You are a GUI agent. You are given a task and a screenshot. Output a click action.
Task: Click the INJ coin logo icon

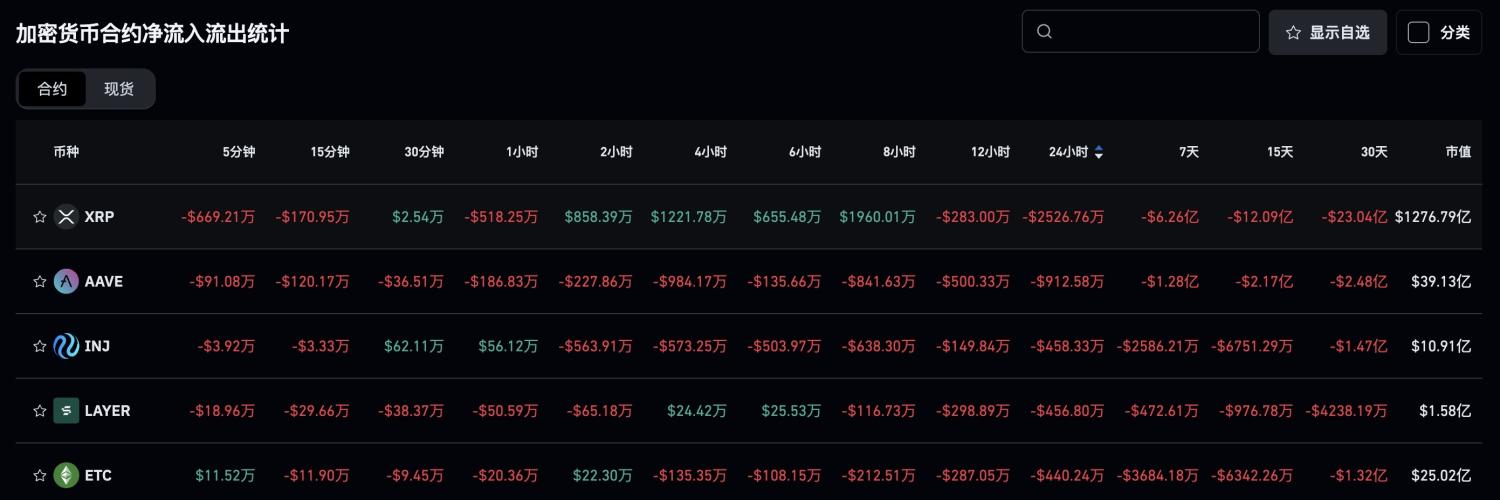66,346
